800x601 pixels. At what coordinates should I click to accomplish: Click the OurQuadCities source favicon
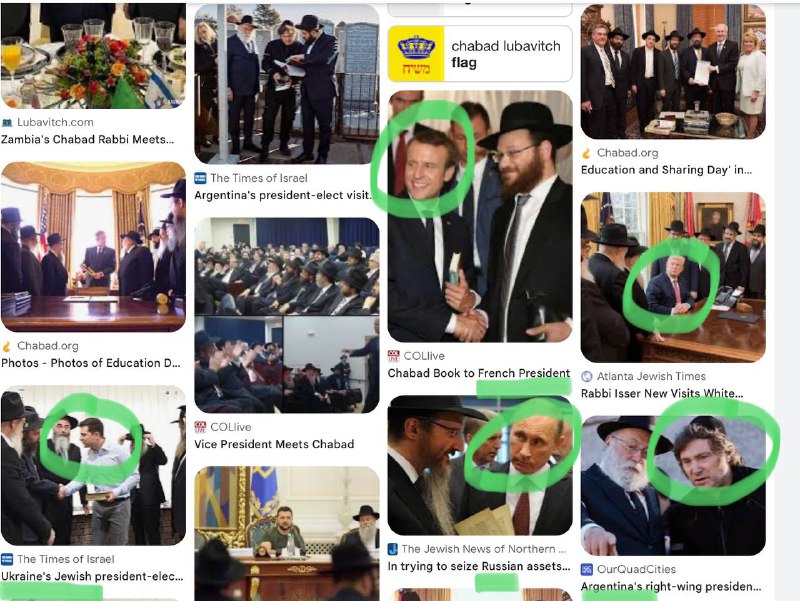(x=587, y=569)
